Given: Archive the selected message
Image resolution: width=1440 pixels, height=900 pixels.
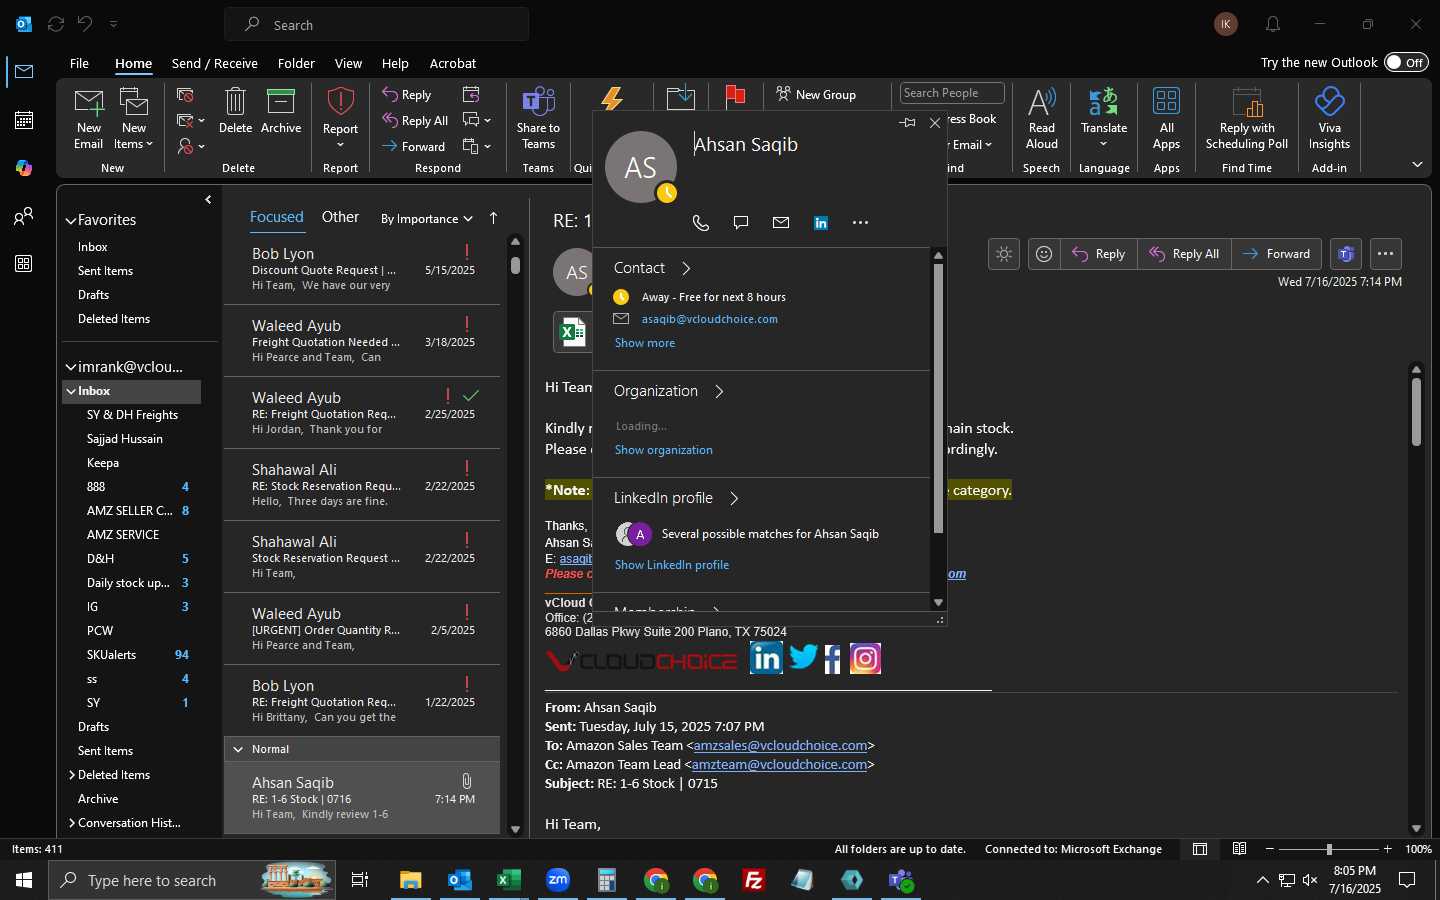Looking at the screenshot, I should pyautogui.click(x=281, y=111).
